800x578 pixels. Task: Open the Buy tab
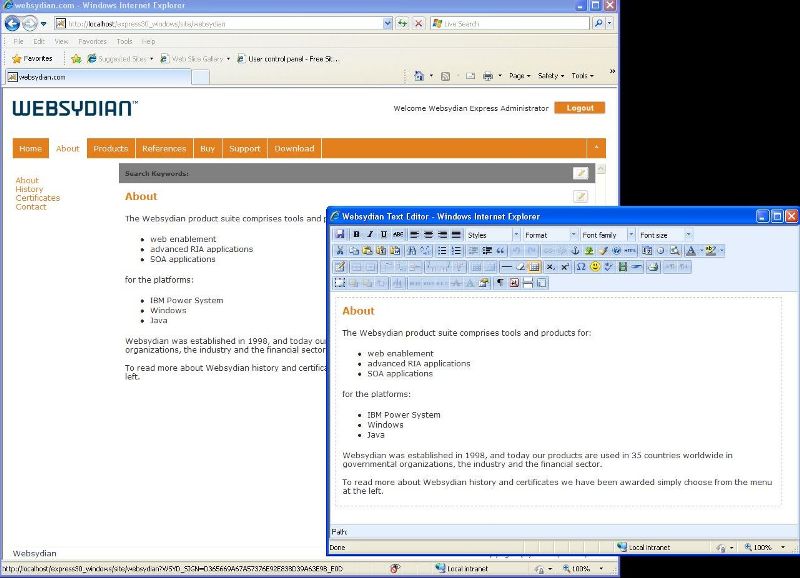coord(208,148)
